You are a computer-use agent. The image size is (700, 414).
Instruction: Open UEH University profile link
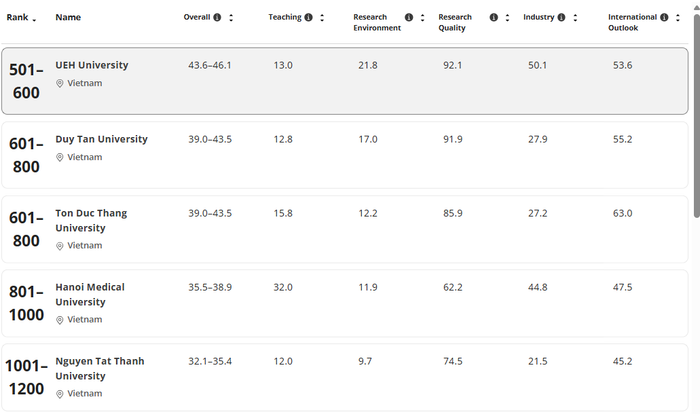coord(91,65)
